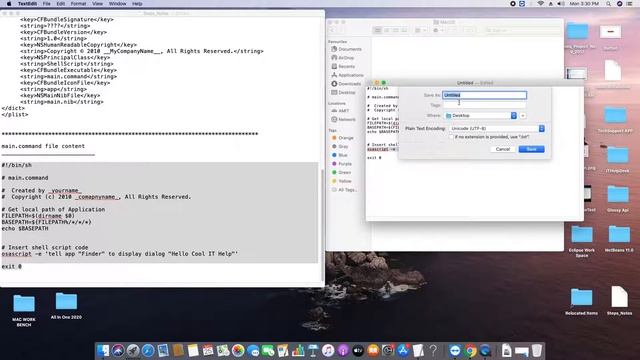Viewport: 640px width, 360px height.
Task: Select Downloads in Finder sidebar
Action: (346, 84)
